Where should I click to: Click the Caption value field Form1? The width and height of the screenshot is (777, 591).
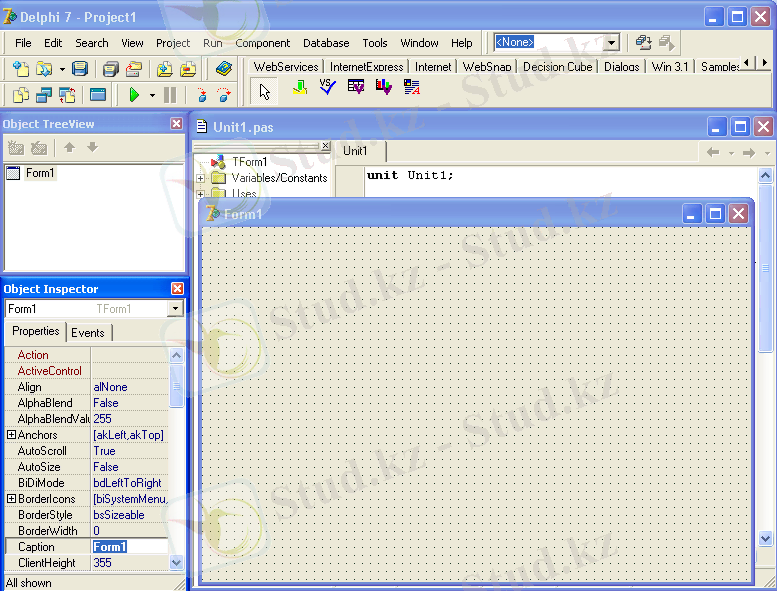[x=130, y=547]
